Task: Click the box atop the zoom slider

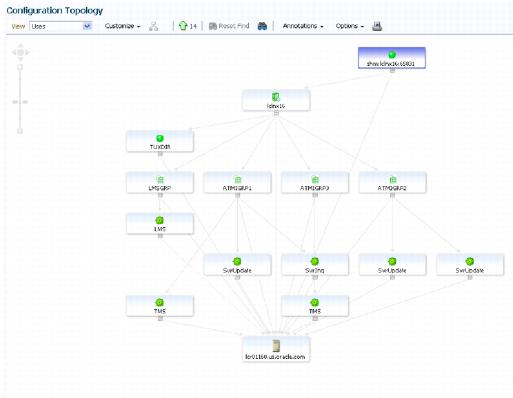Action: click(20, 67)
